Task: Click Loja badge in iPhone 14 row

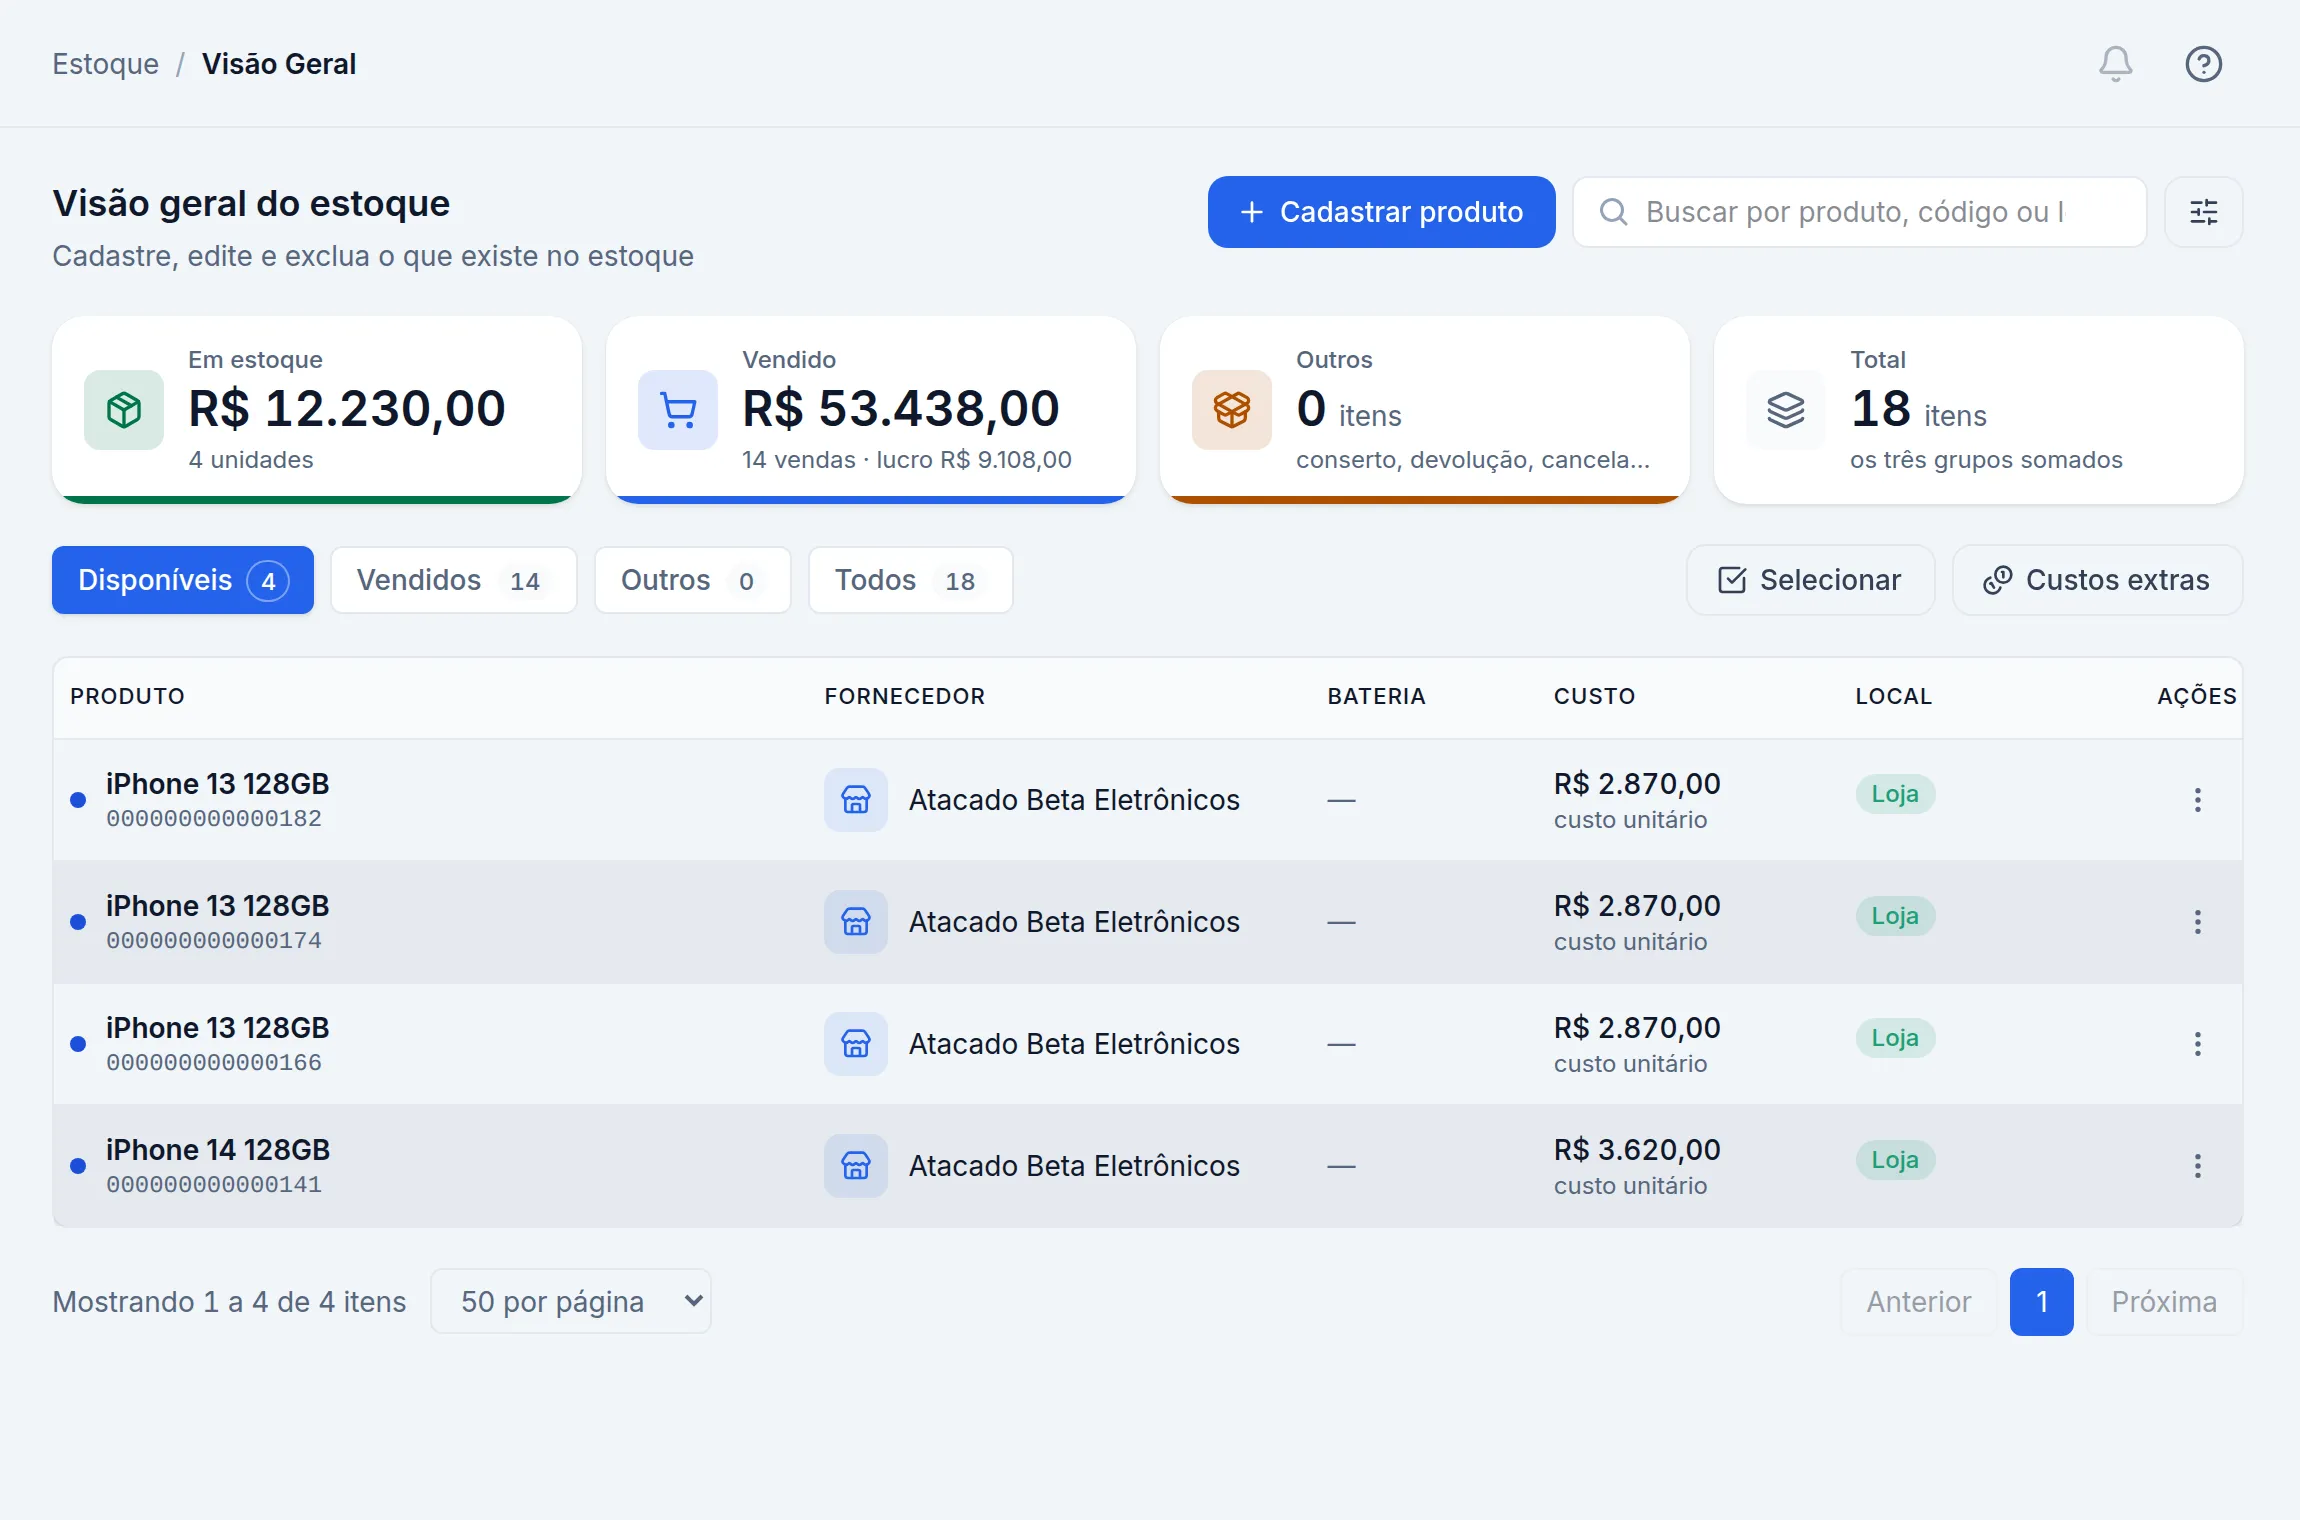Action: click(x=1895, y=1160)
